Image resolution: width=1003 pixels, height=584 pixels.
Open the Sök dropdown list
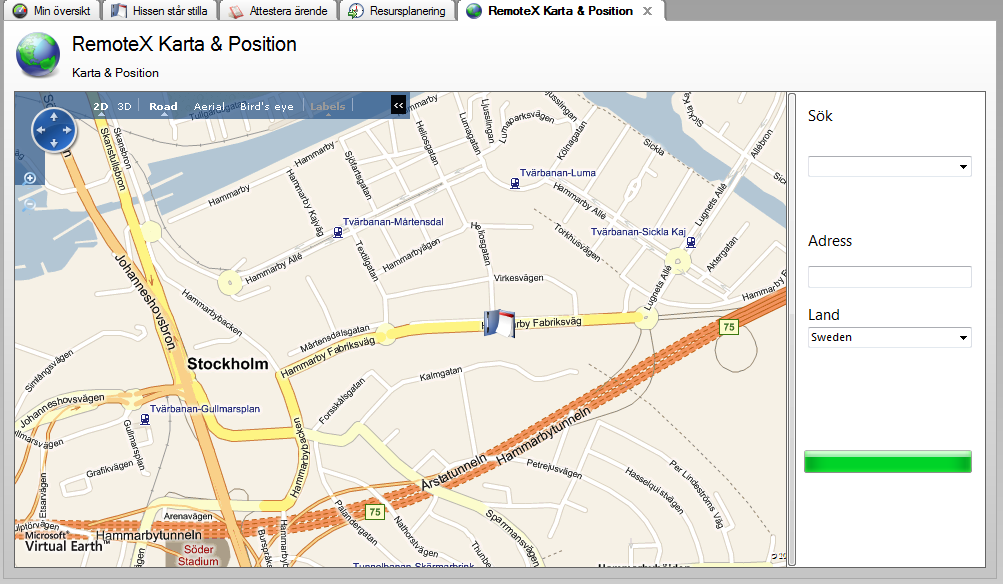pyautogui.click(x=963, y=167)
